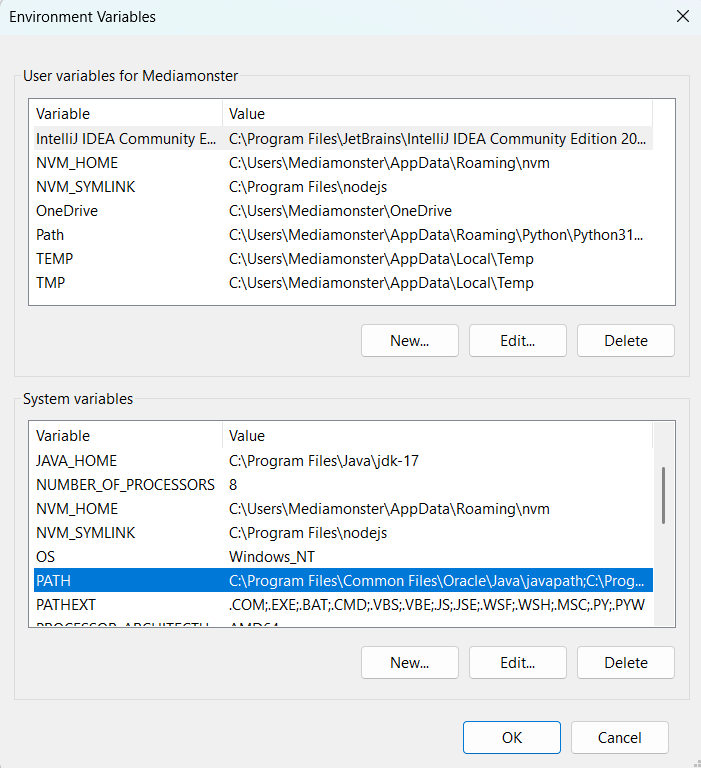Select the TEMP user variable
This screenshot has width=701, height=768.
point(343,259)
